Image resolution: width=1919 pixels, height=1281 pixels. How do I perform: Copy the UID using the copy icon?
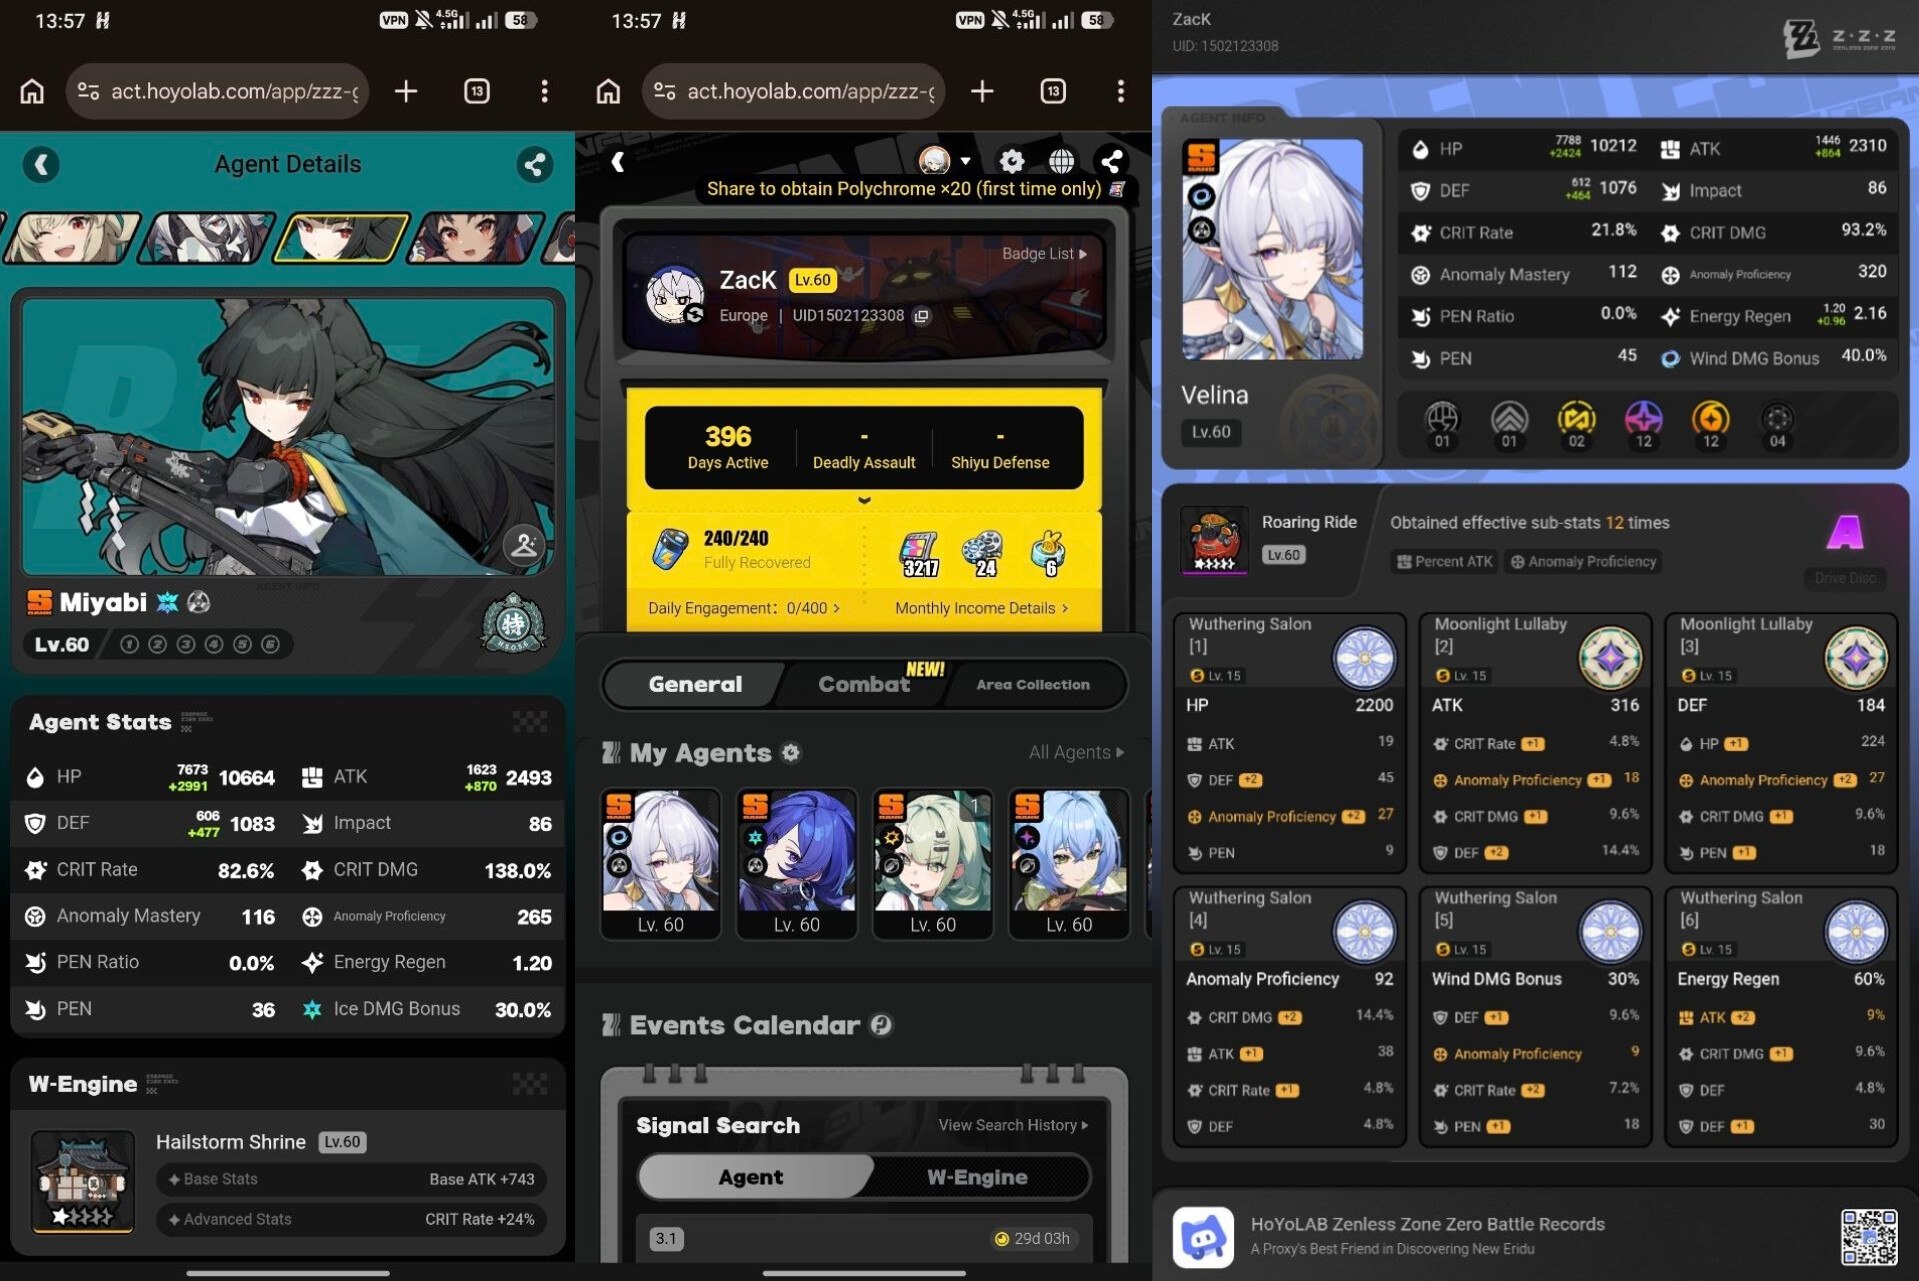(921, 316)
